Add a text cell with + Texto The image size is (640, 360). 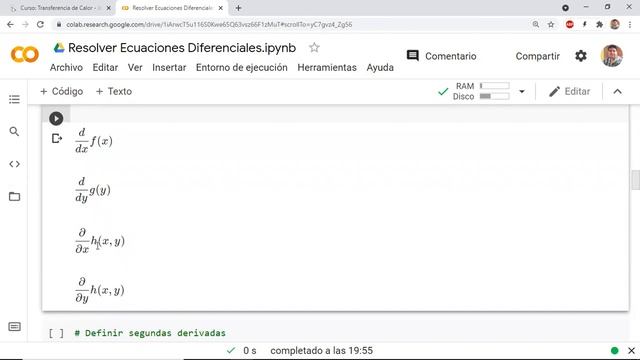tap(114, 91)
